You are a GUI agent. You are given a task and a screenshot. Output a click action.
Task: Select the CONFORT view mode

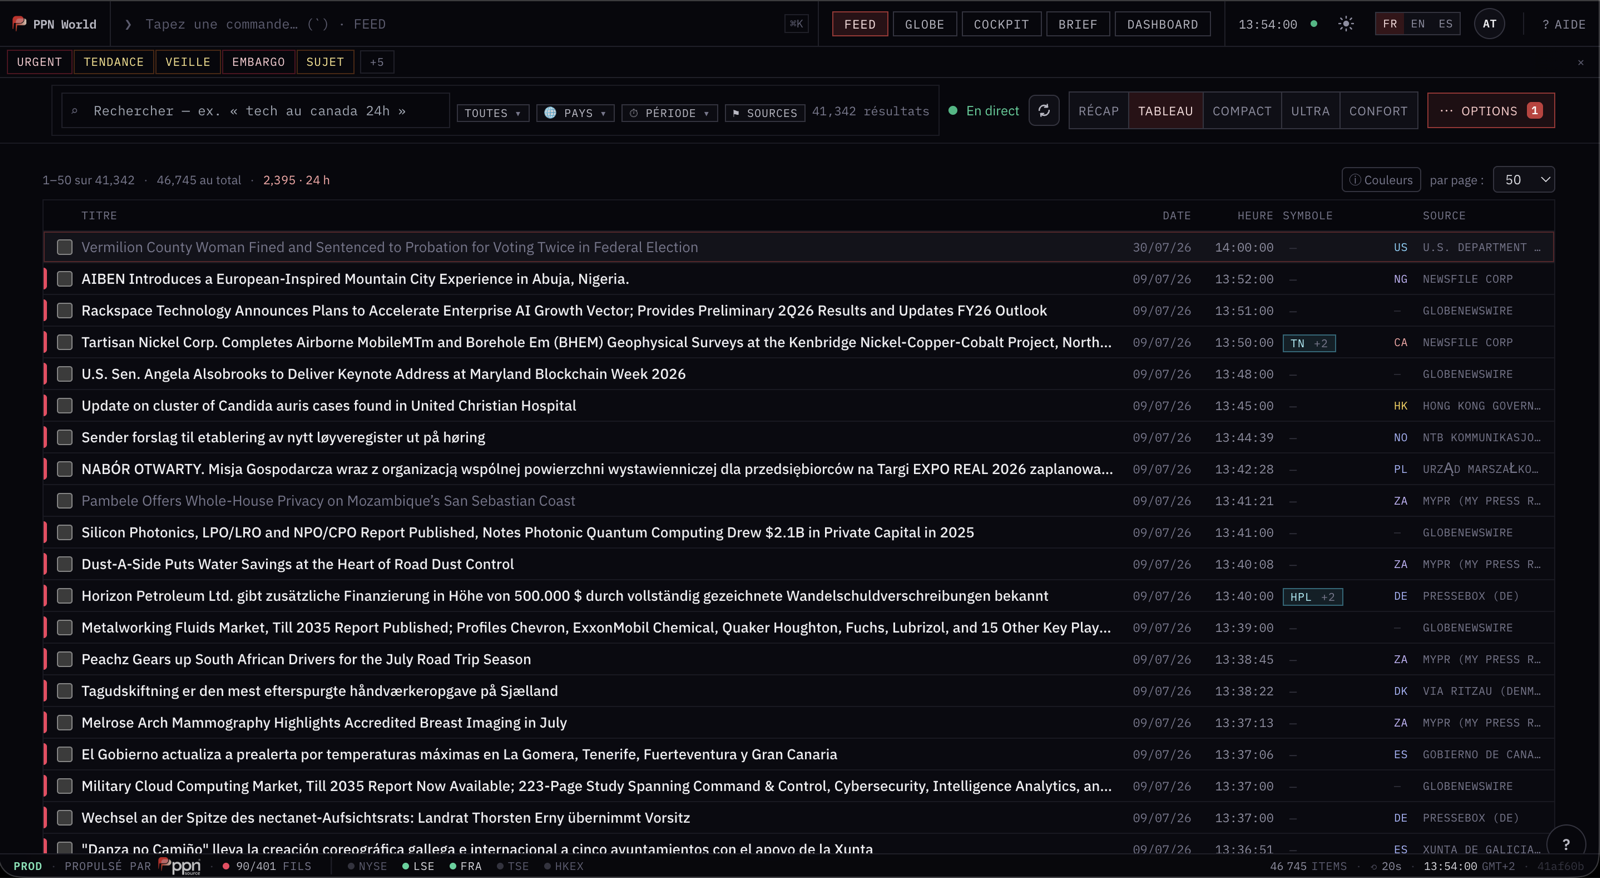tap(1378, 111)
